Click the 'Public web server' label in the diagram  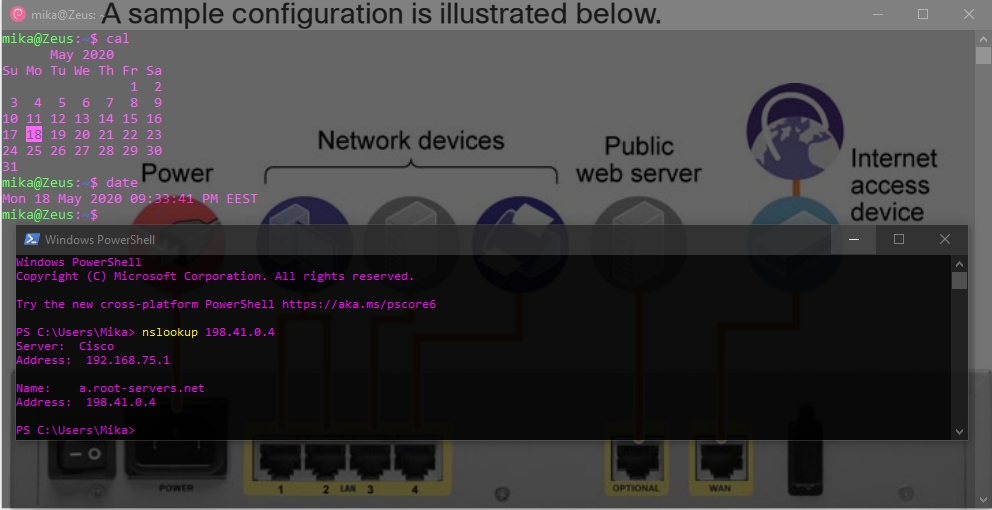click(x=639, y=159)
